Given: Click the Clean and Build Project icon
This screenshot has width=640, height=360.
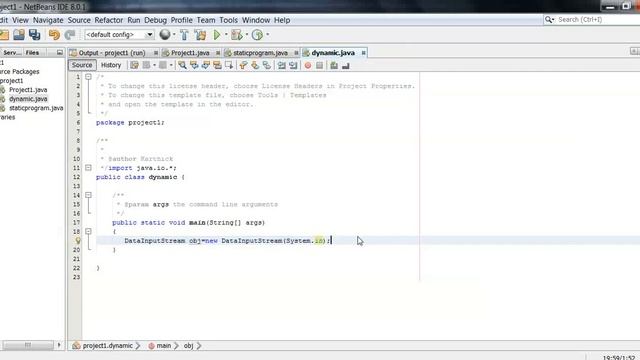Looking at the screenshot, I should coord(200,35).
